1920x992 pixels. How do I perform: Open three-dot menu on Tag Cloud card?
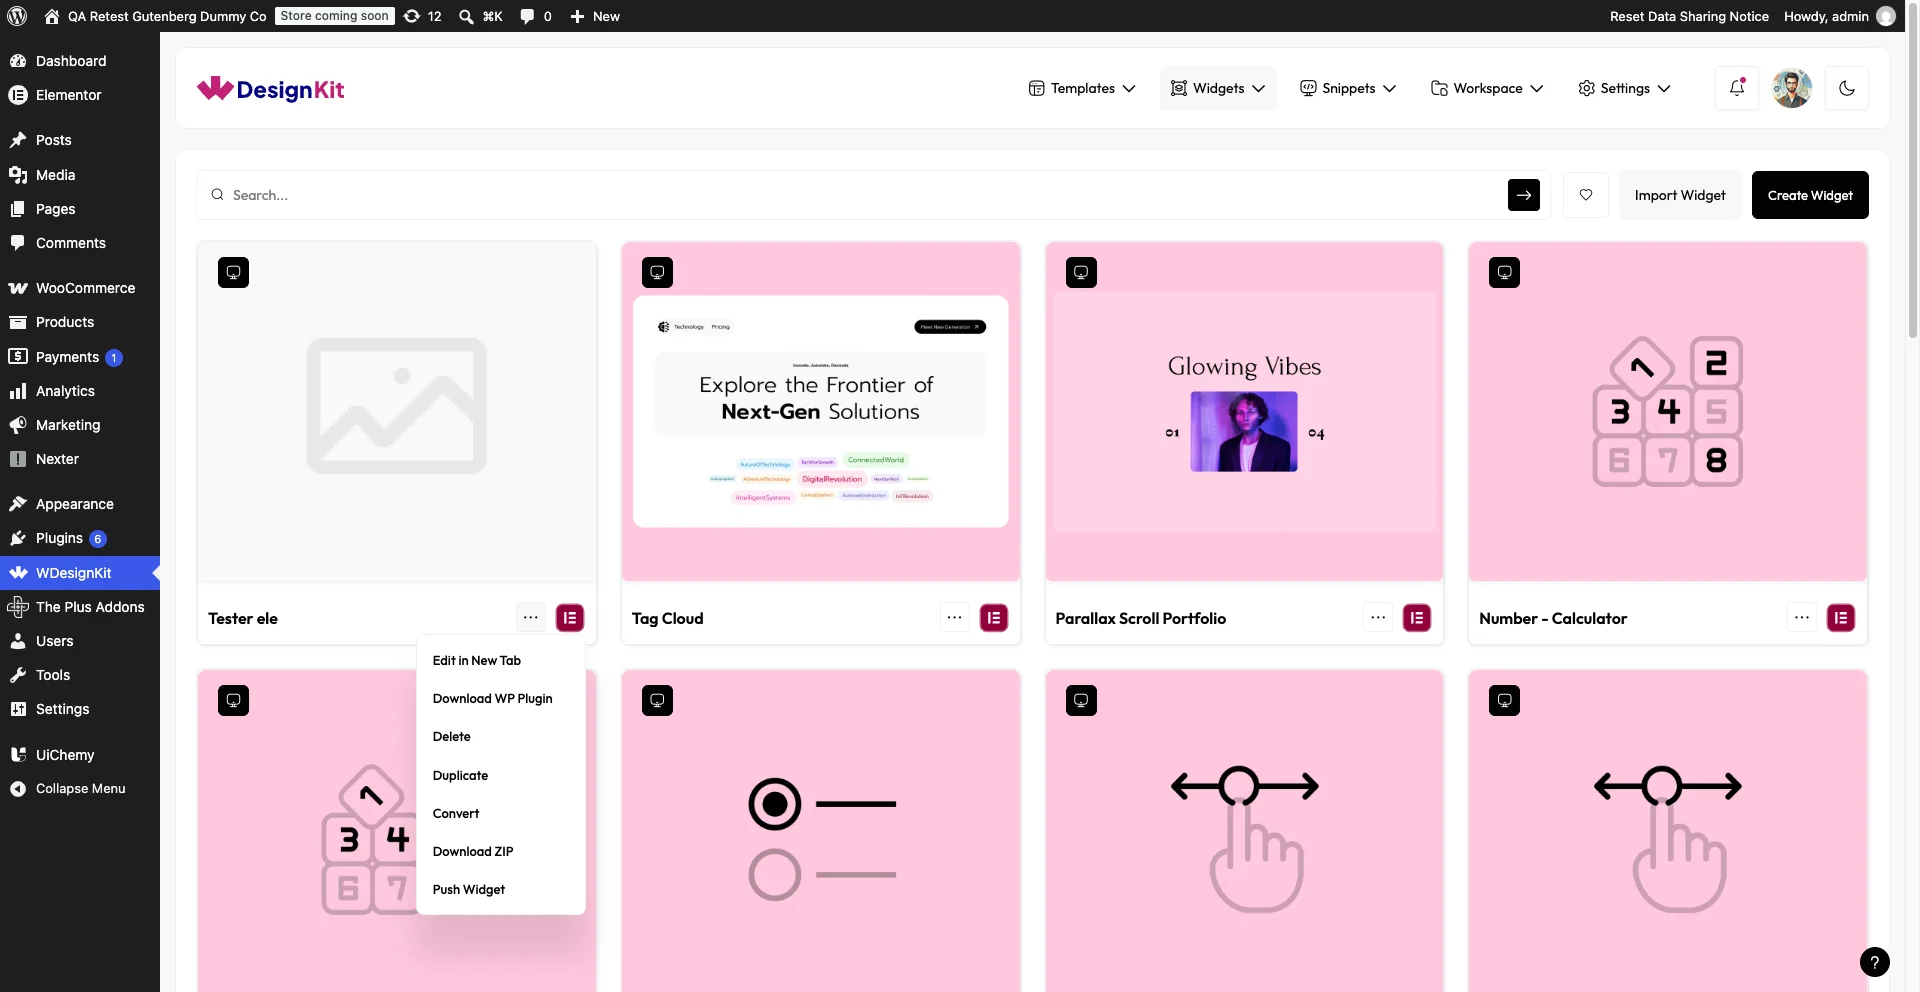955,618
